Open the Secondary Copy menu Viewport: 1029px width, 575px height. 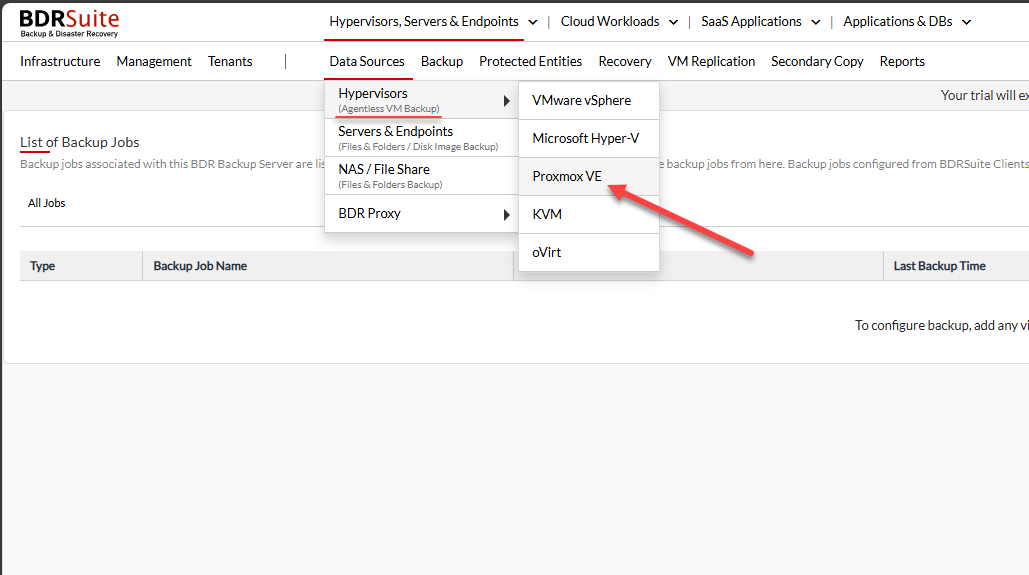pyautogui.click(x=817, y=61)
